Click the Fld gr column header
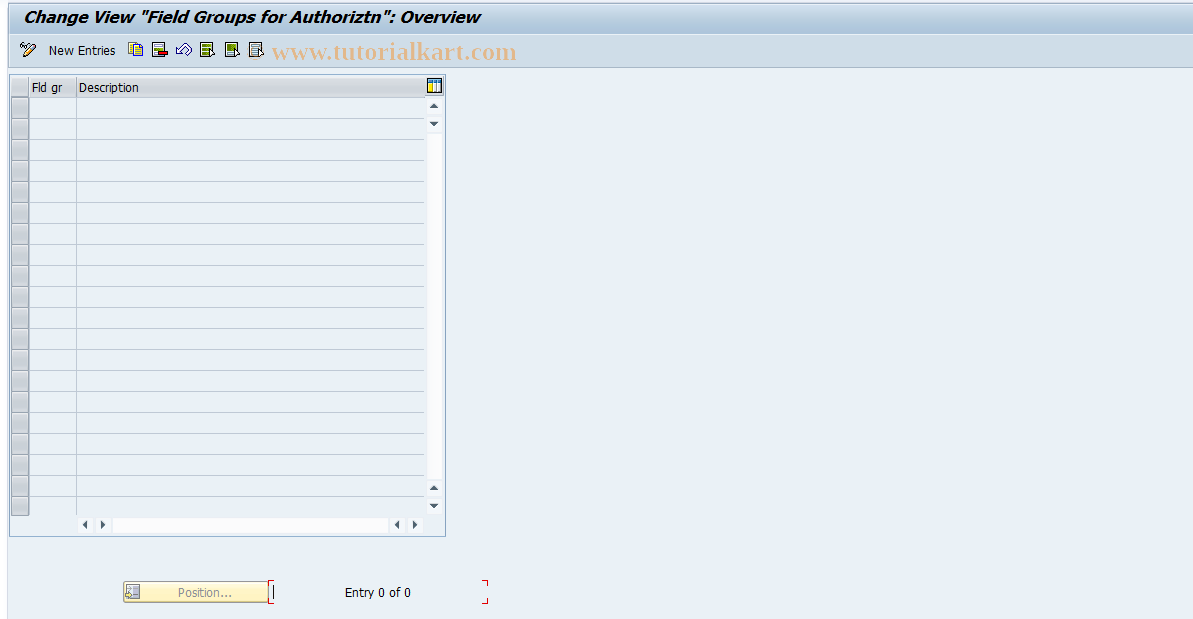Viewport: 1193px width, 619px height. pyautogui.click(x=52, y=87)
